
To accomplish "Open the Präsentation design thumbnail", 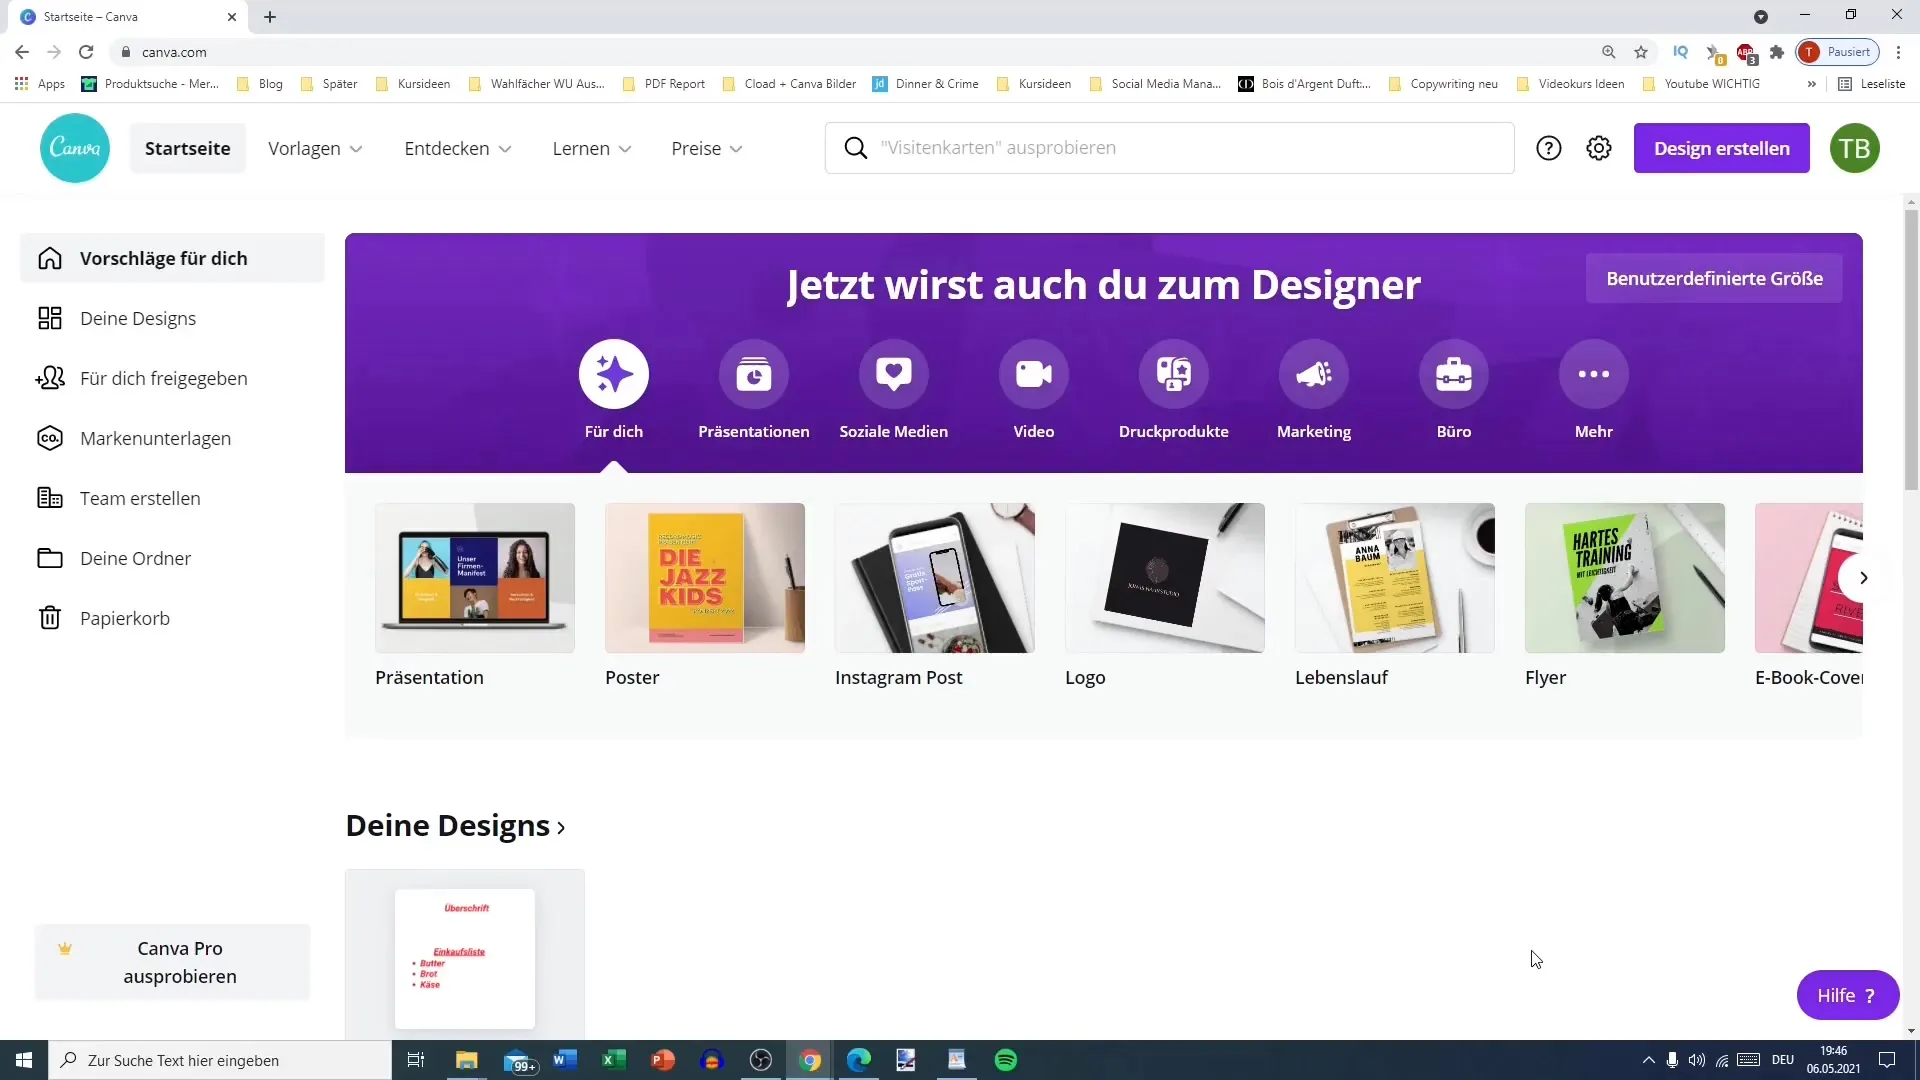I will point(475,578).
